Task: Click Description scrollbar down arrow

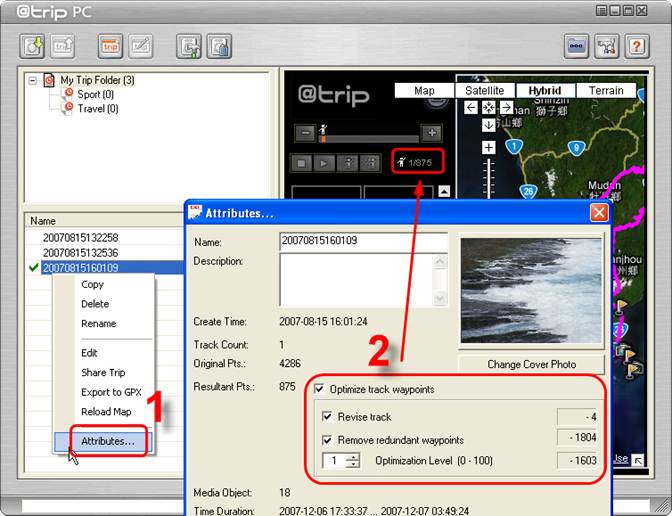Action: (440, 299)
